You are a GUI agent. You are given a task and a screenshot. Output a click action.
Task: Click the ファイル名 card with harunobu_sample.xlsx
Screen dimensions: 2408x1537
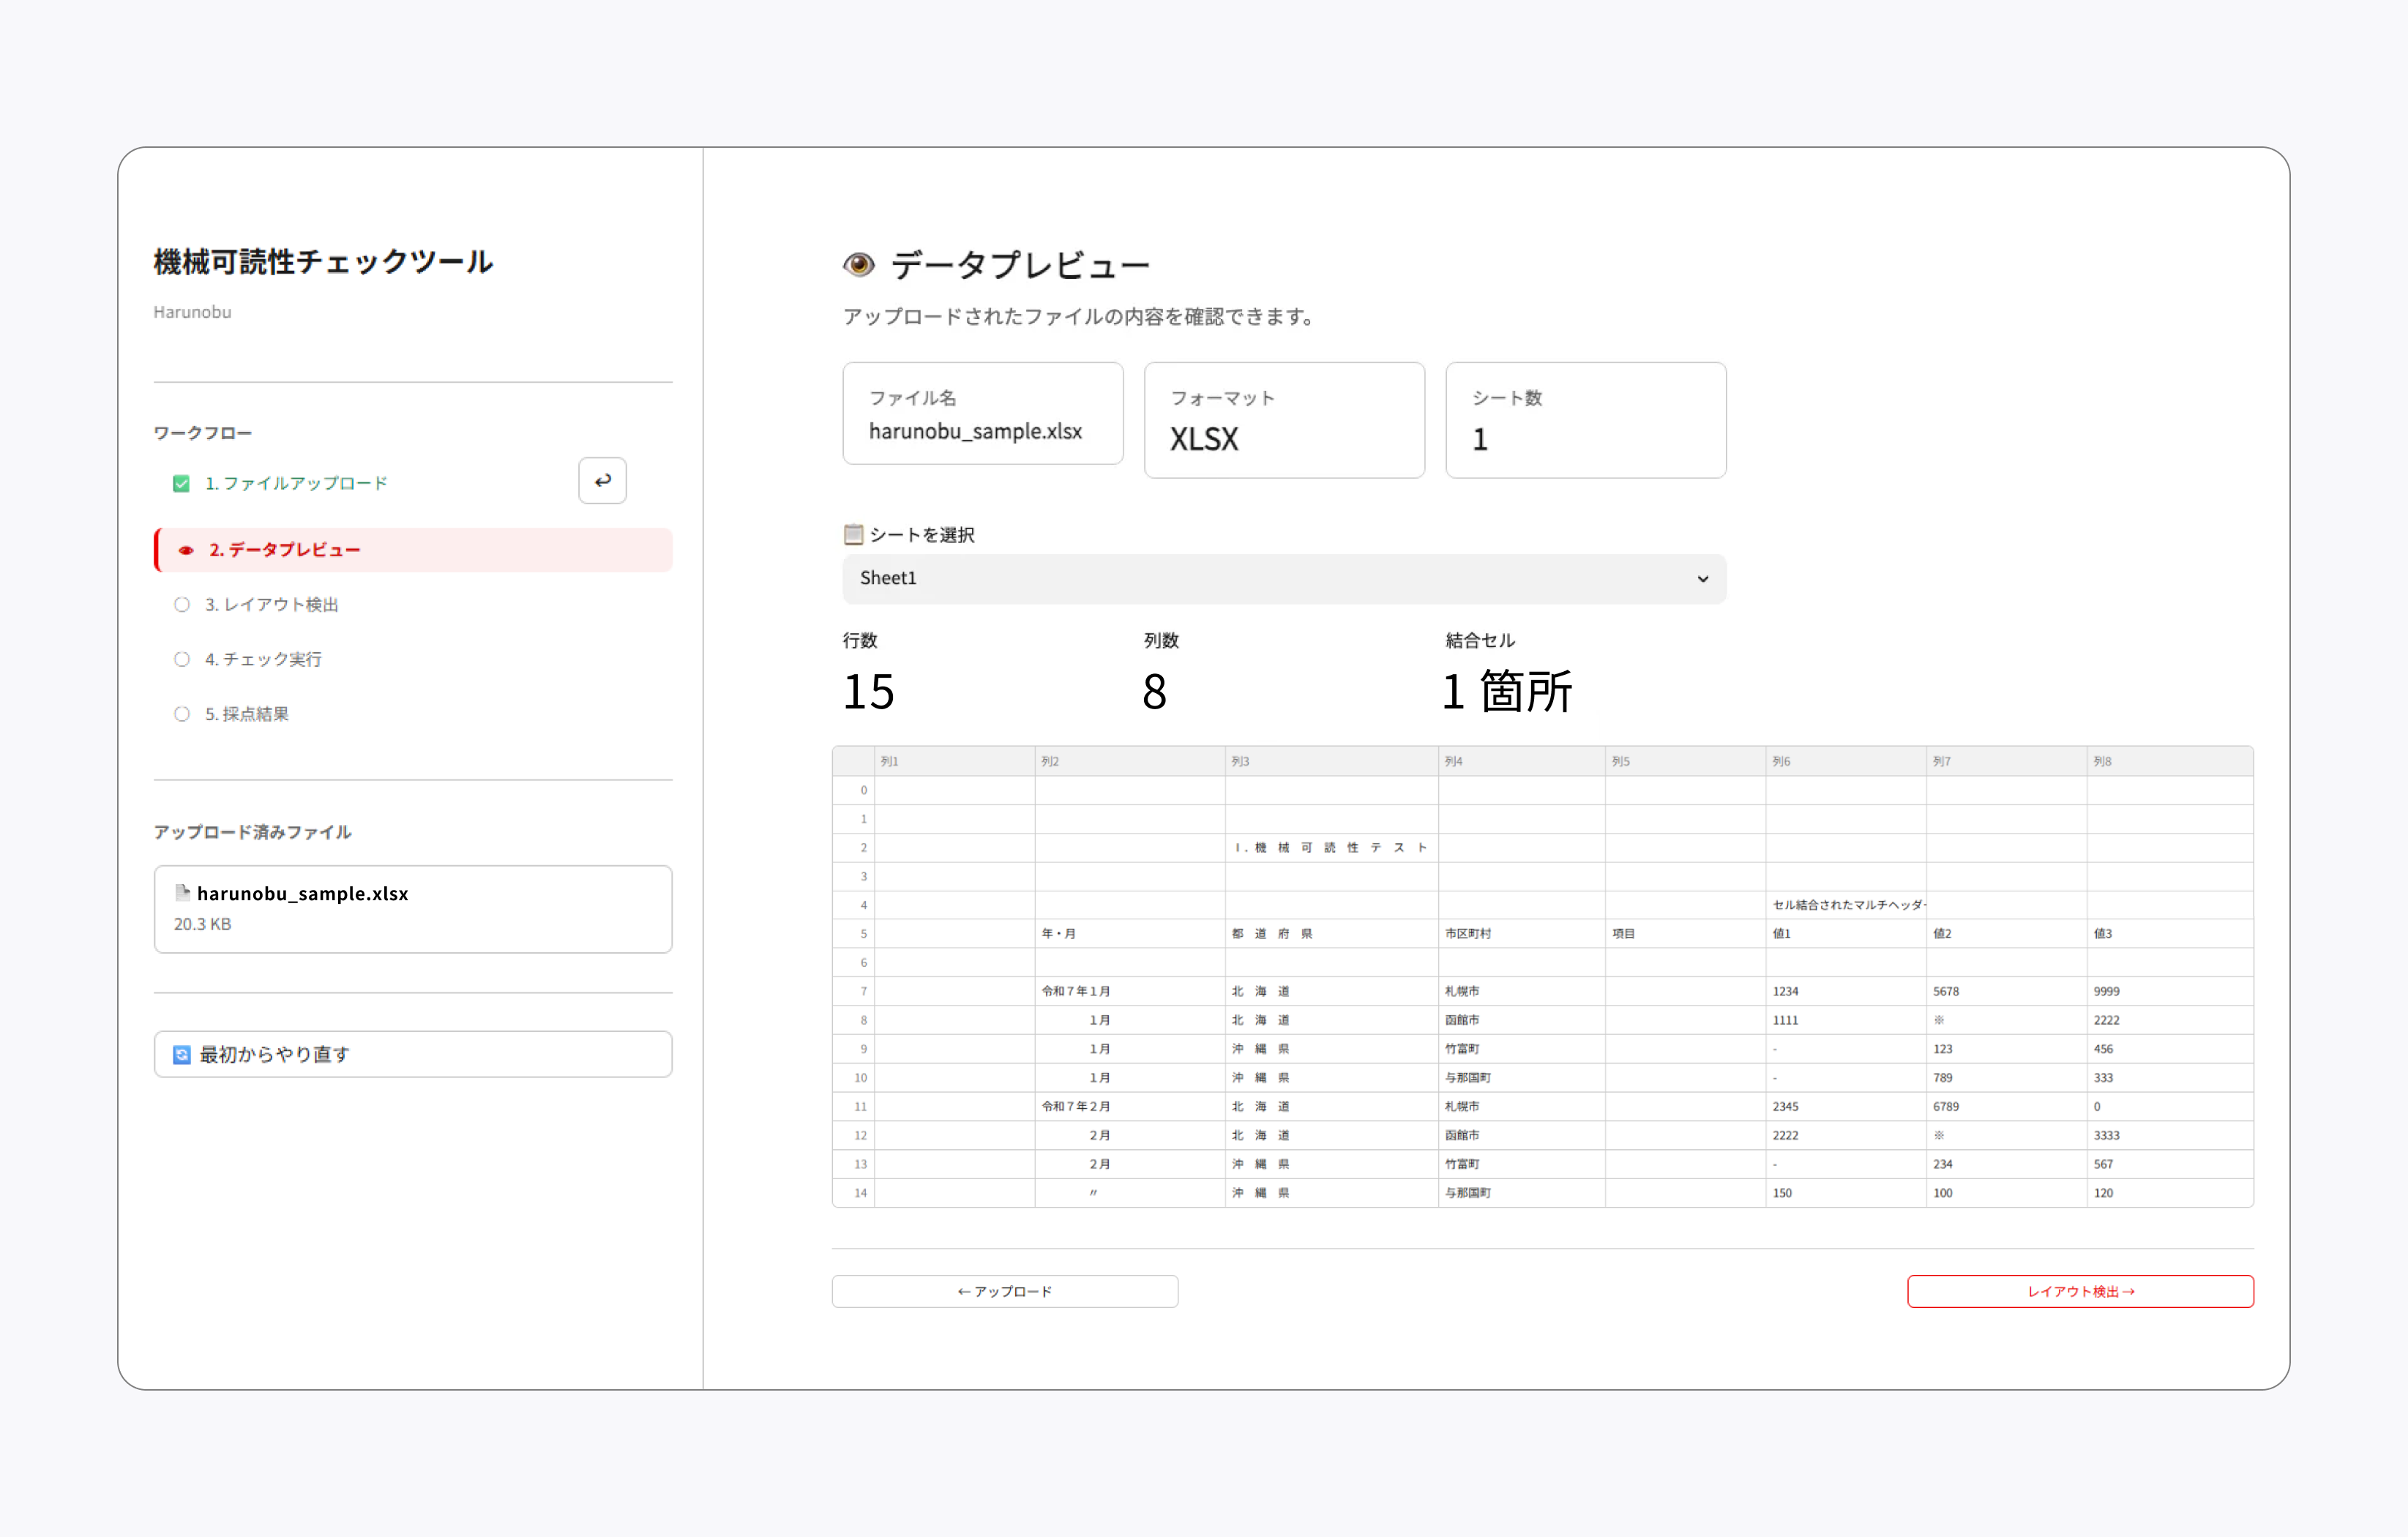pos(983,413)
